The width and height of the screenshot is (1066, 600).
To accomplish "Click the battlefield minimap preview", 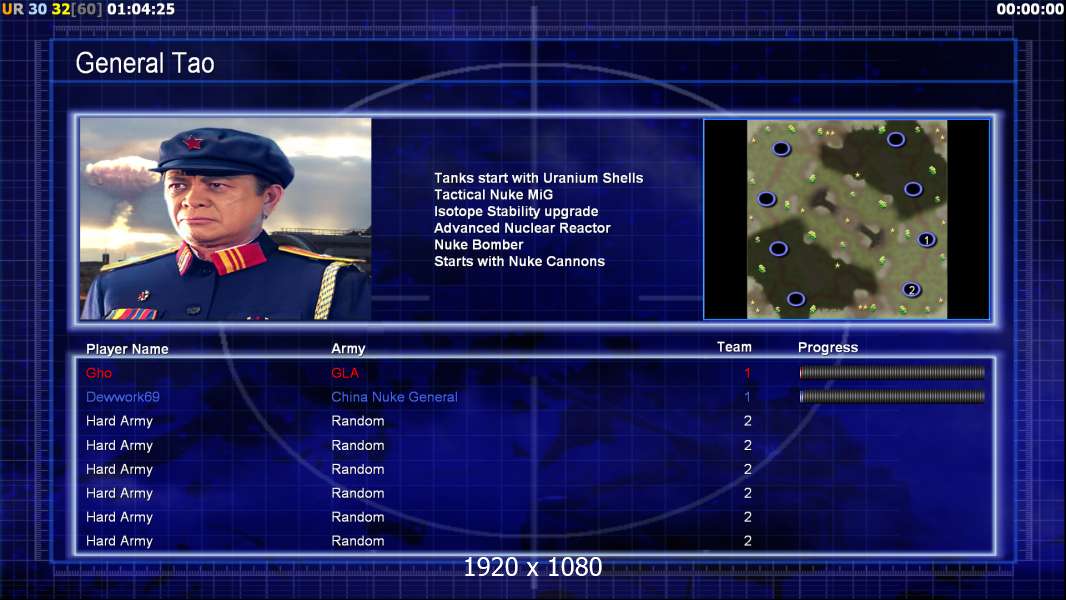I will point(846,219).
